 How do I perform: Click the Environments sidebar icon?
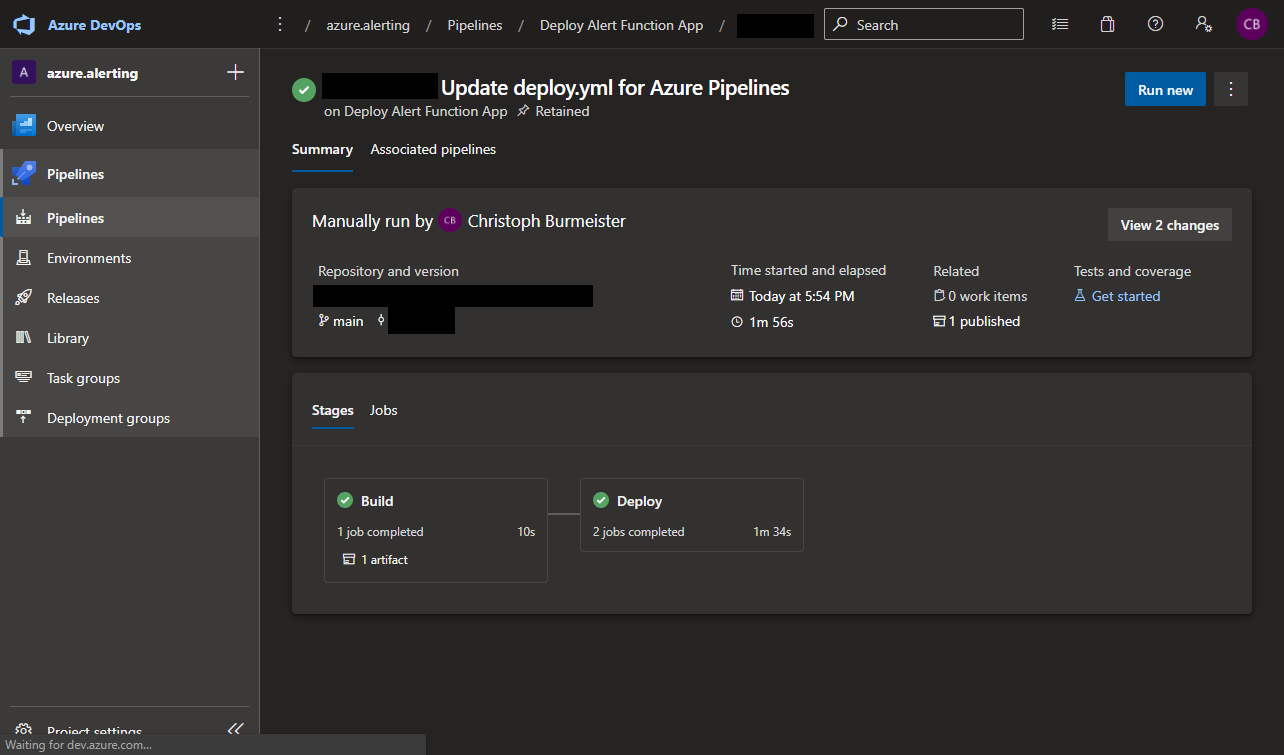coord(24,258)
